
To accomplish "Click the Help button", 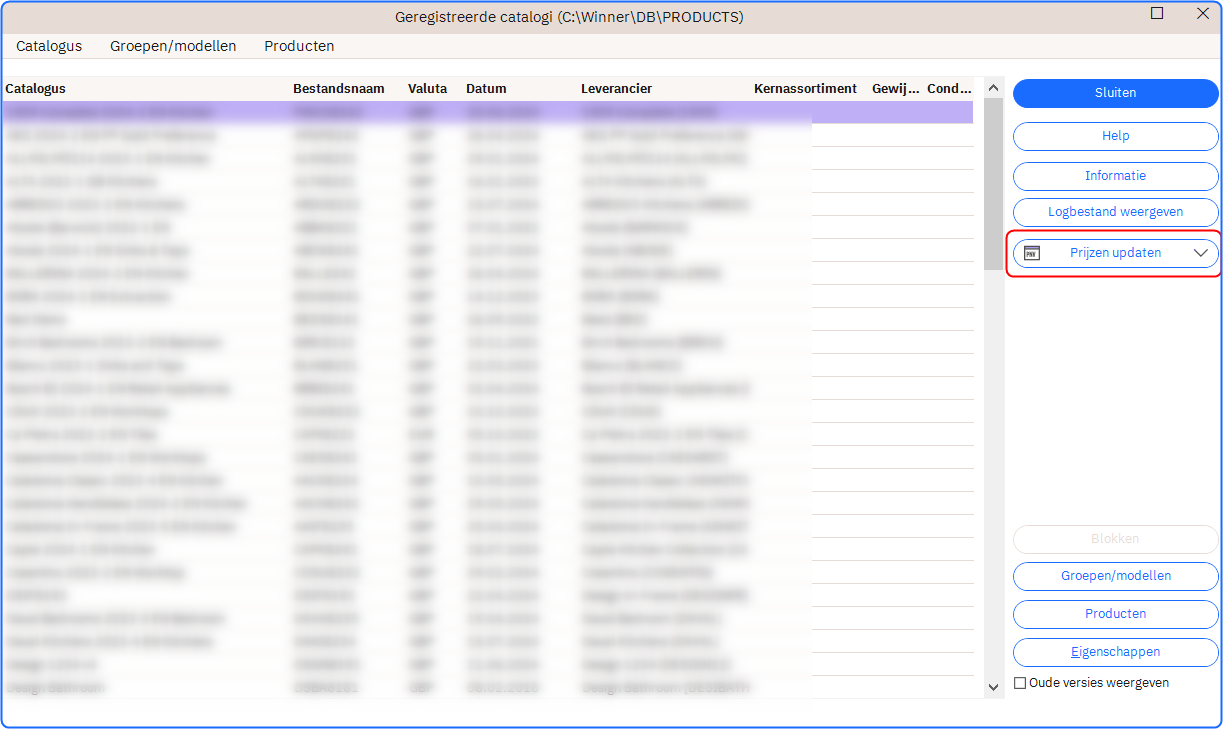I will click(1115, 136).
